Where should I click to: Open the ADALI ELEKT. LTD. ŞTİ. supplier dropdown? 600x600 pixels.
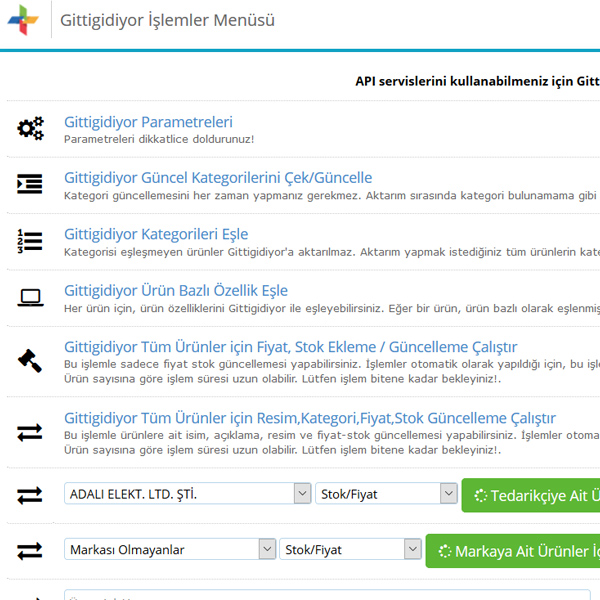pos(188,494)
